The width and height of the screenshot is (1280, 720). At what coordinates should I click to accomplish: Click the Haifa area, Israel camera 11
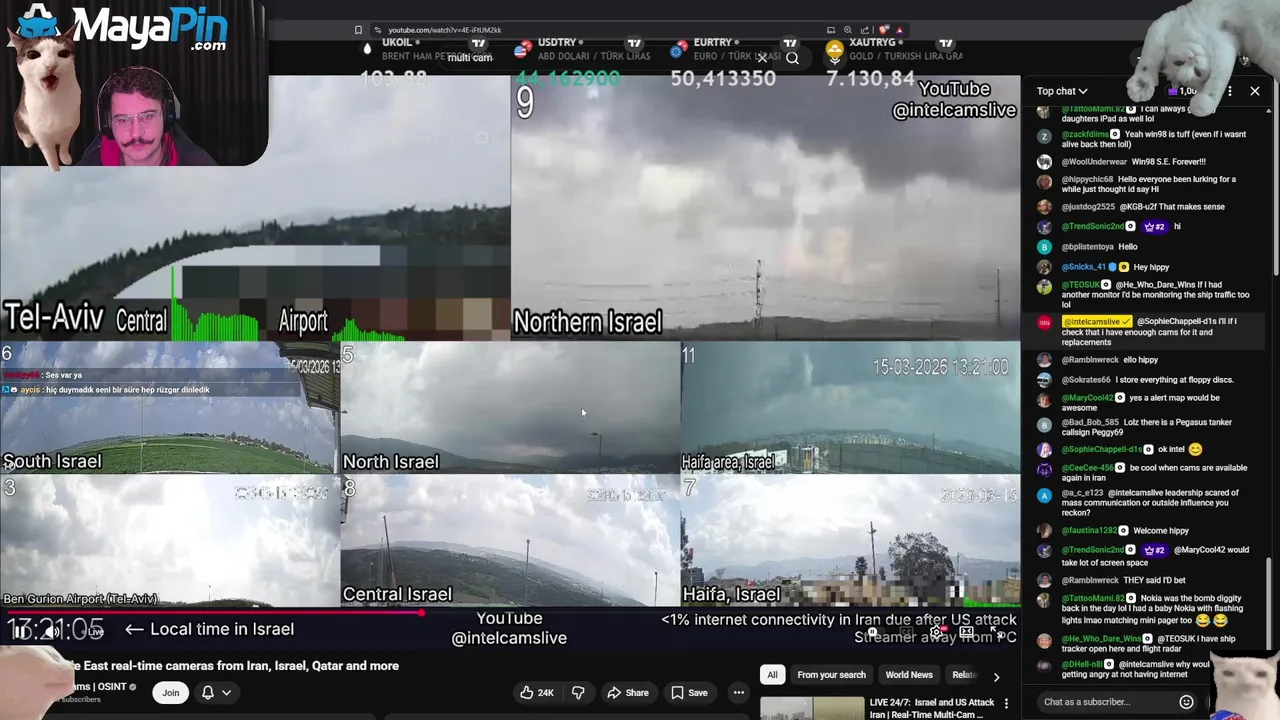click(851, 408)
